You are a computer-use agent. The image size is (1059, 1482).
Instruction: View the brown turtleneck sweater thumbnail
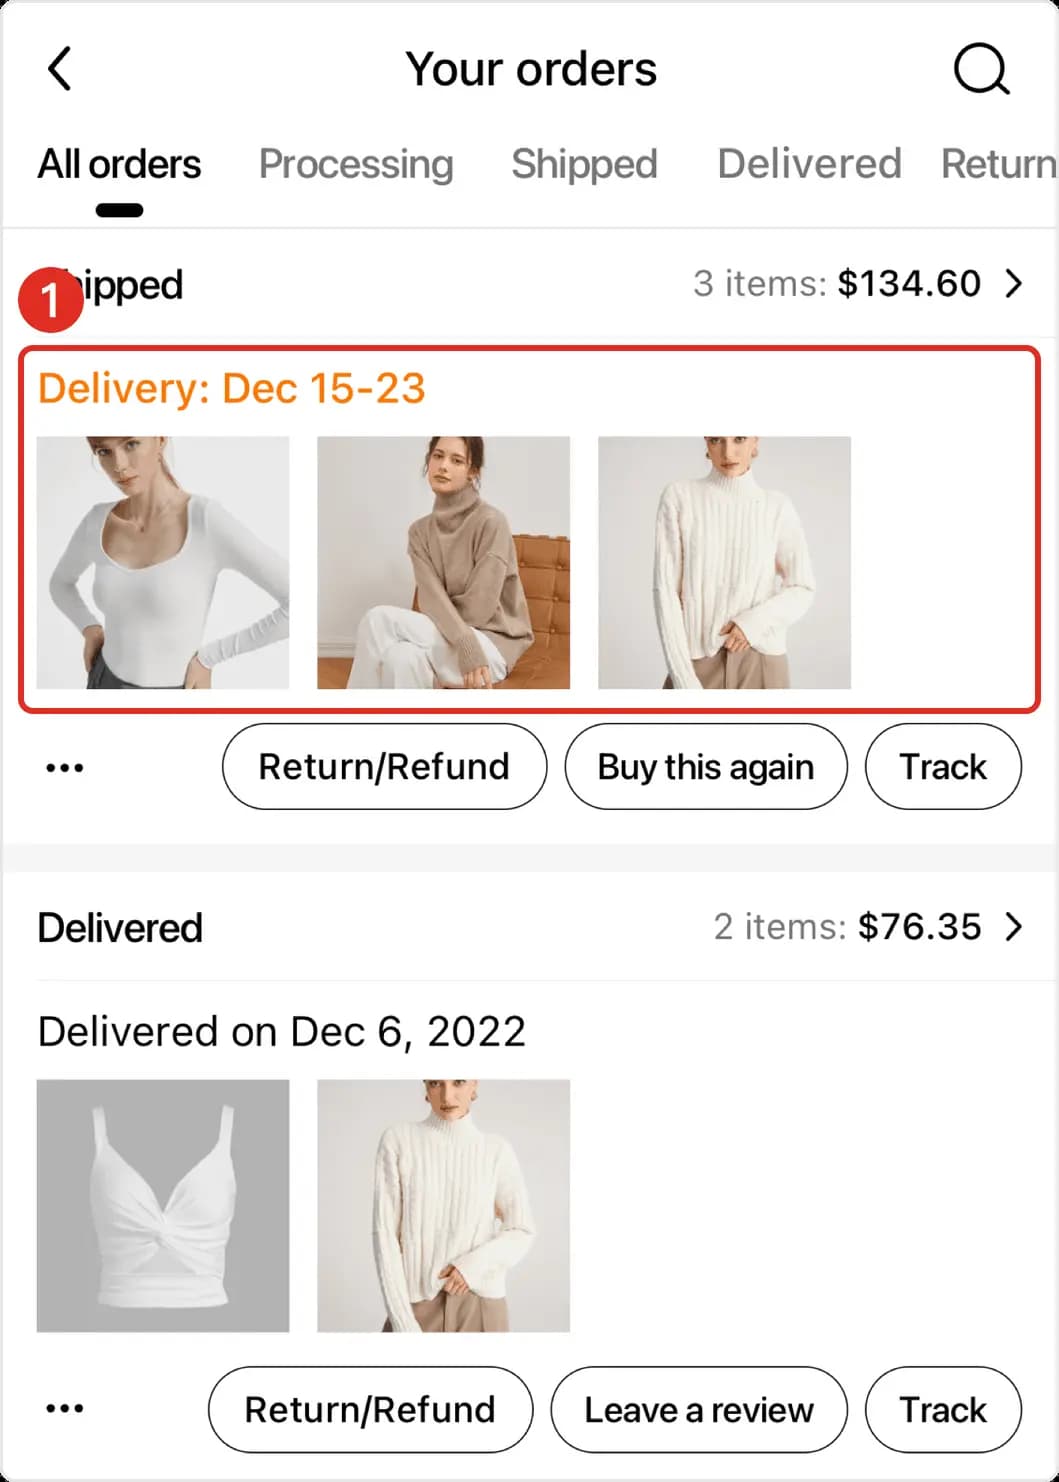click(443, 562)
